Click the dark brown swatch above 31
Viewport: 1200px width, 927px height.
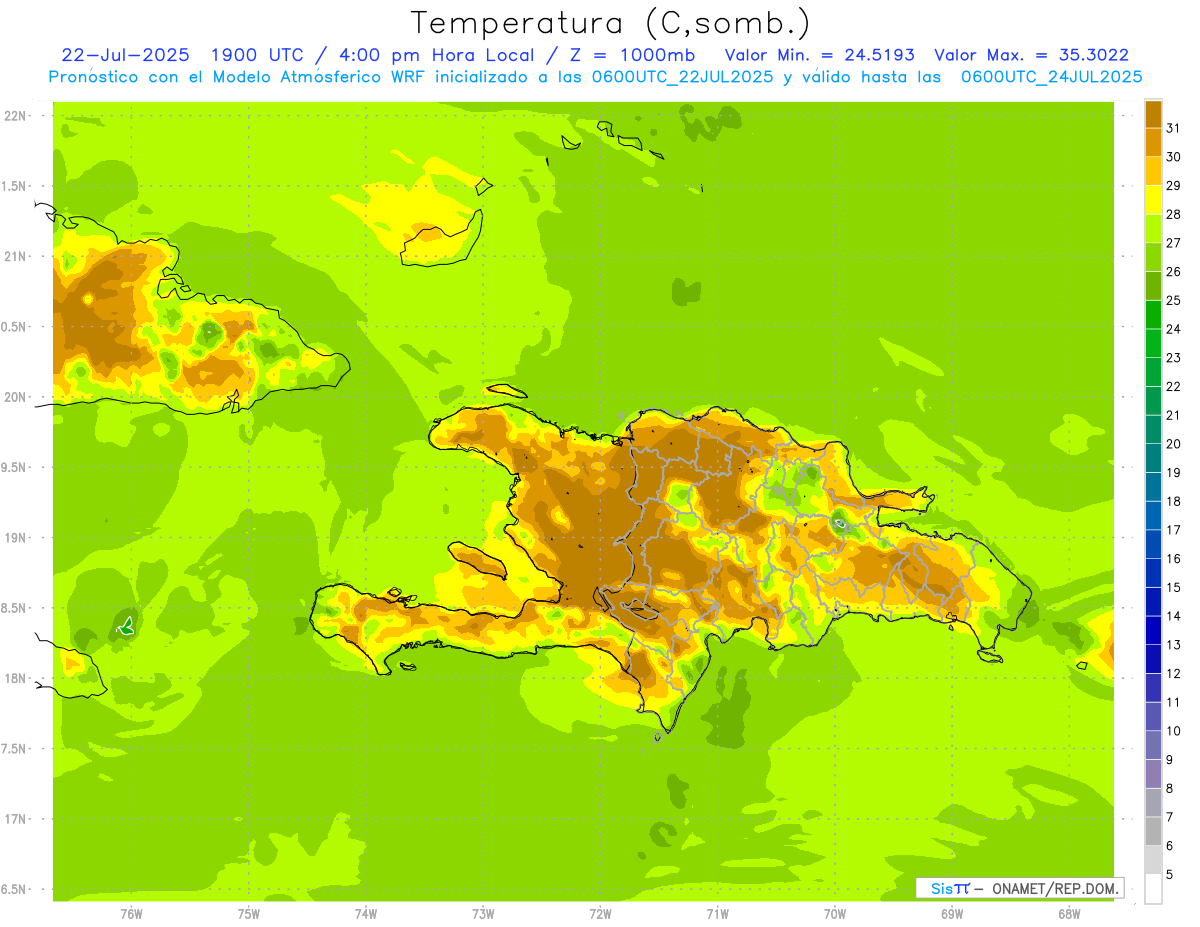coord(1153,113)
